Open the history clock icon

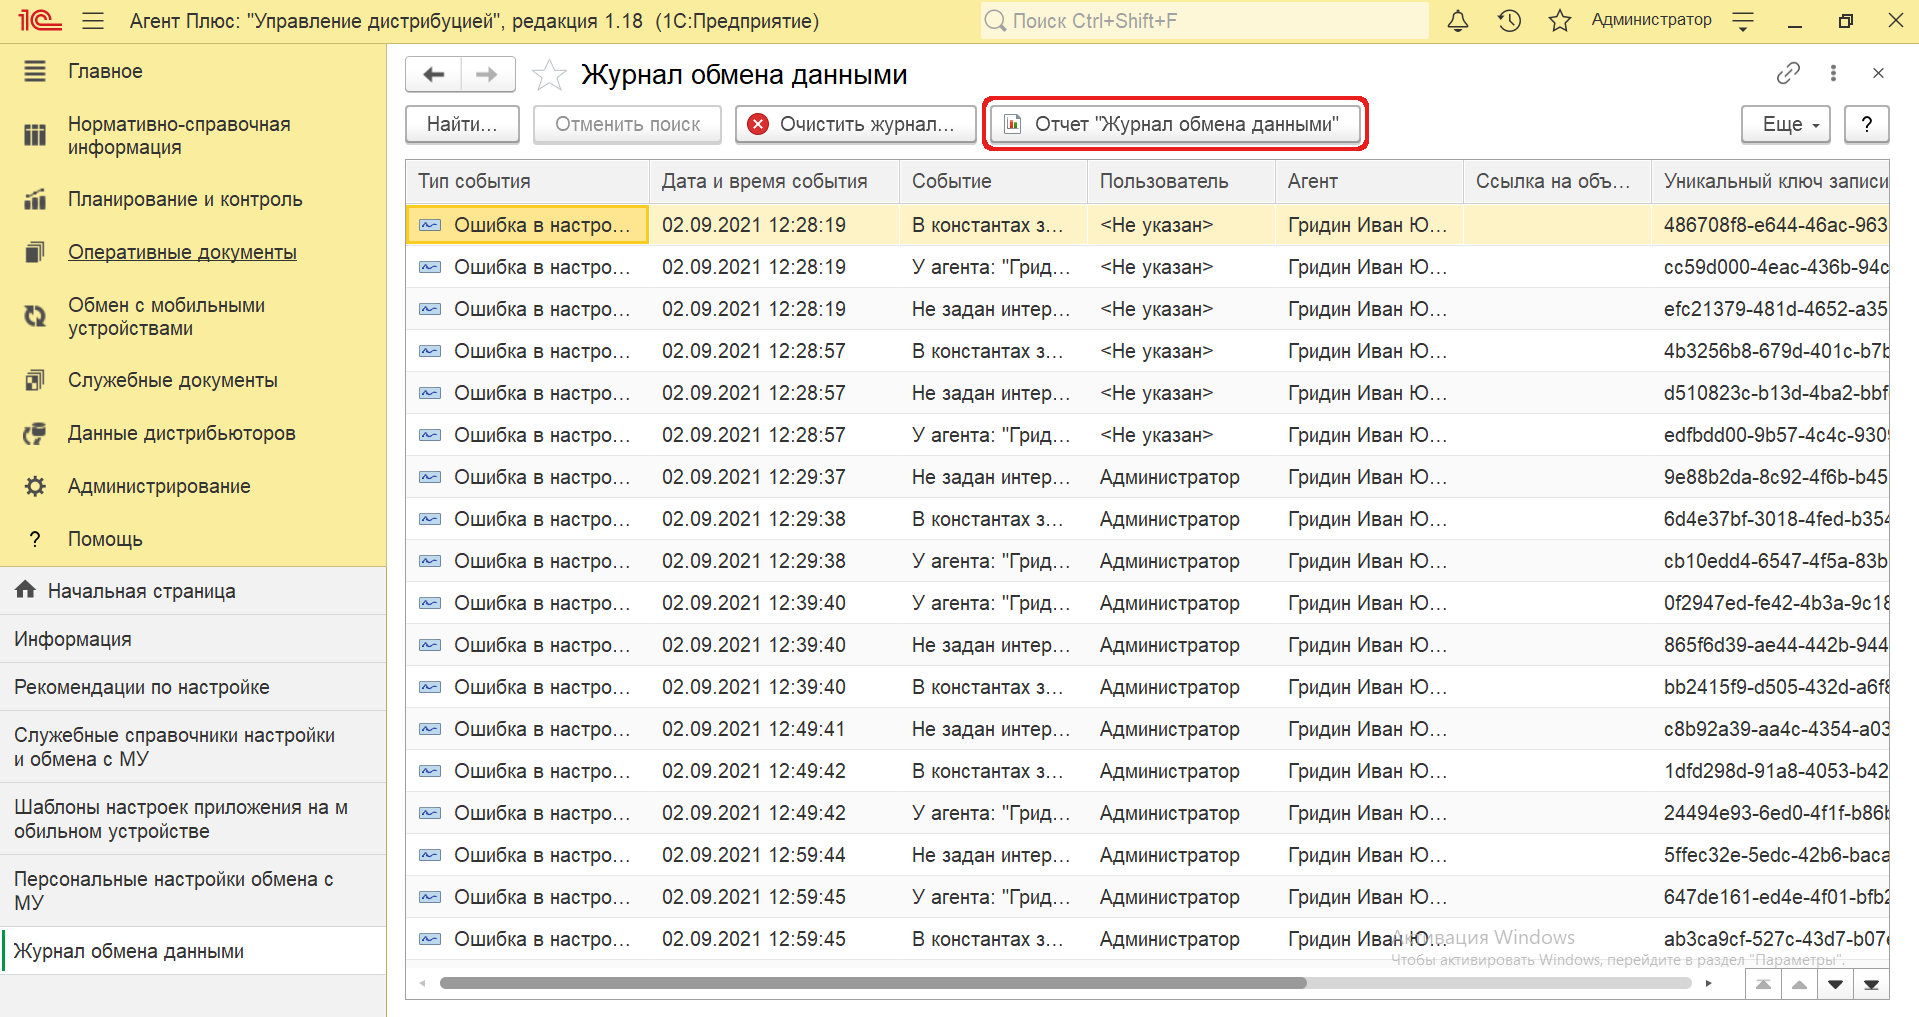click(x=1509, y=21)
